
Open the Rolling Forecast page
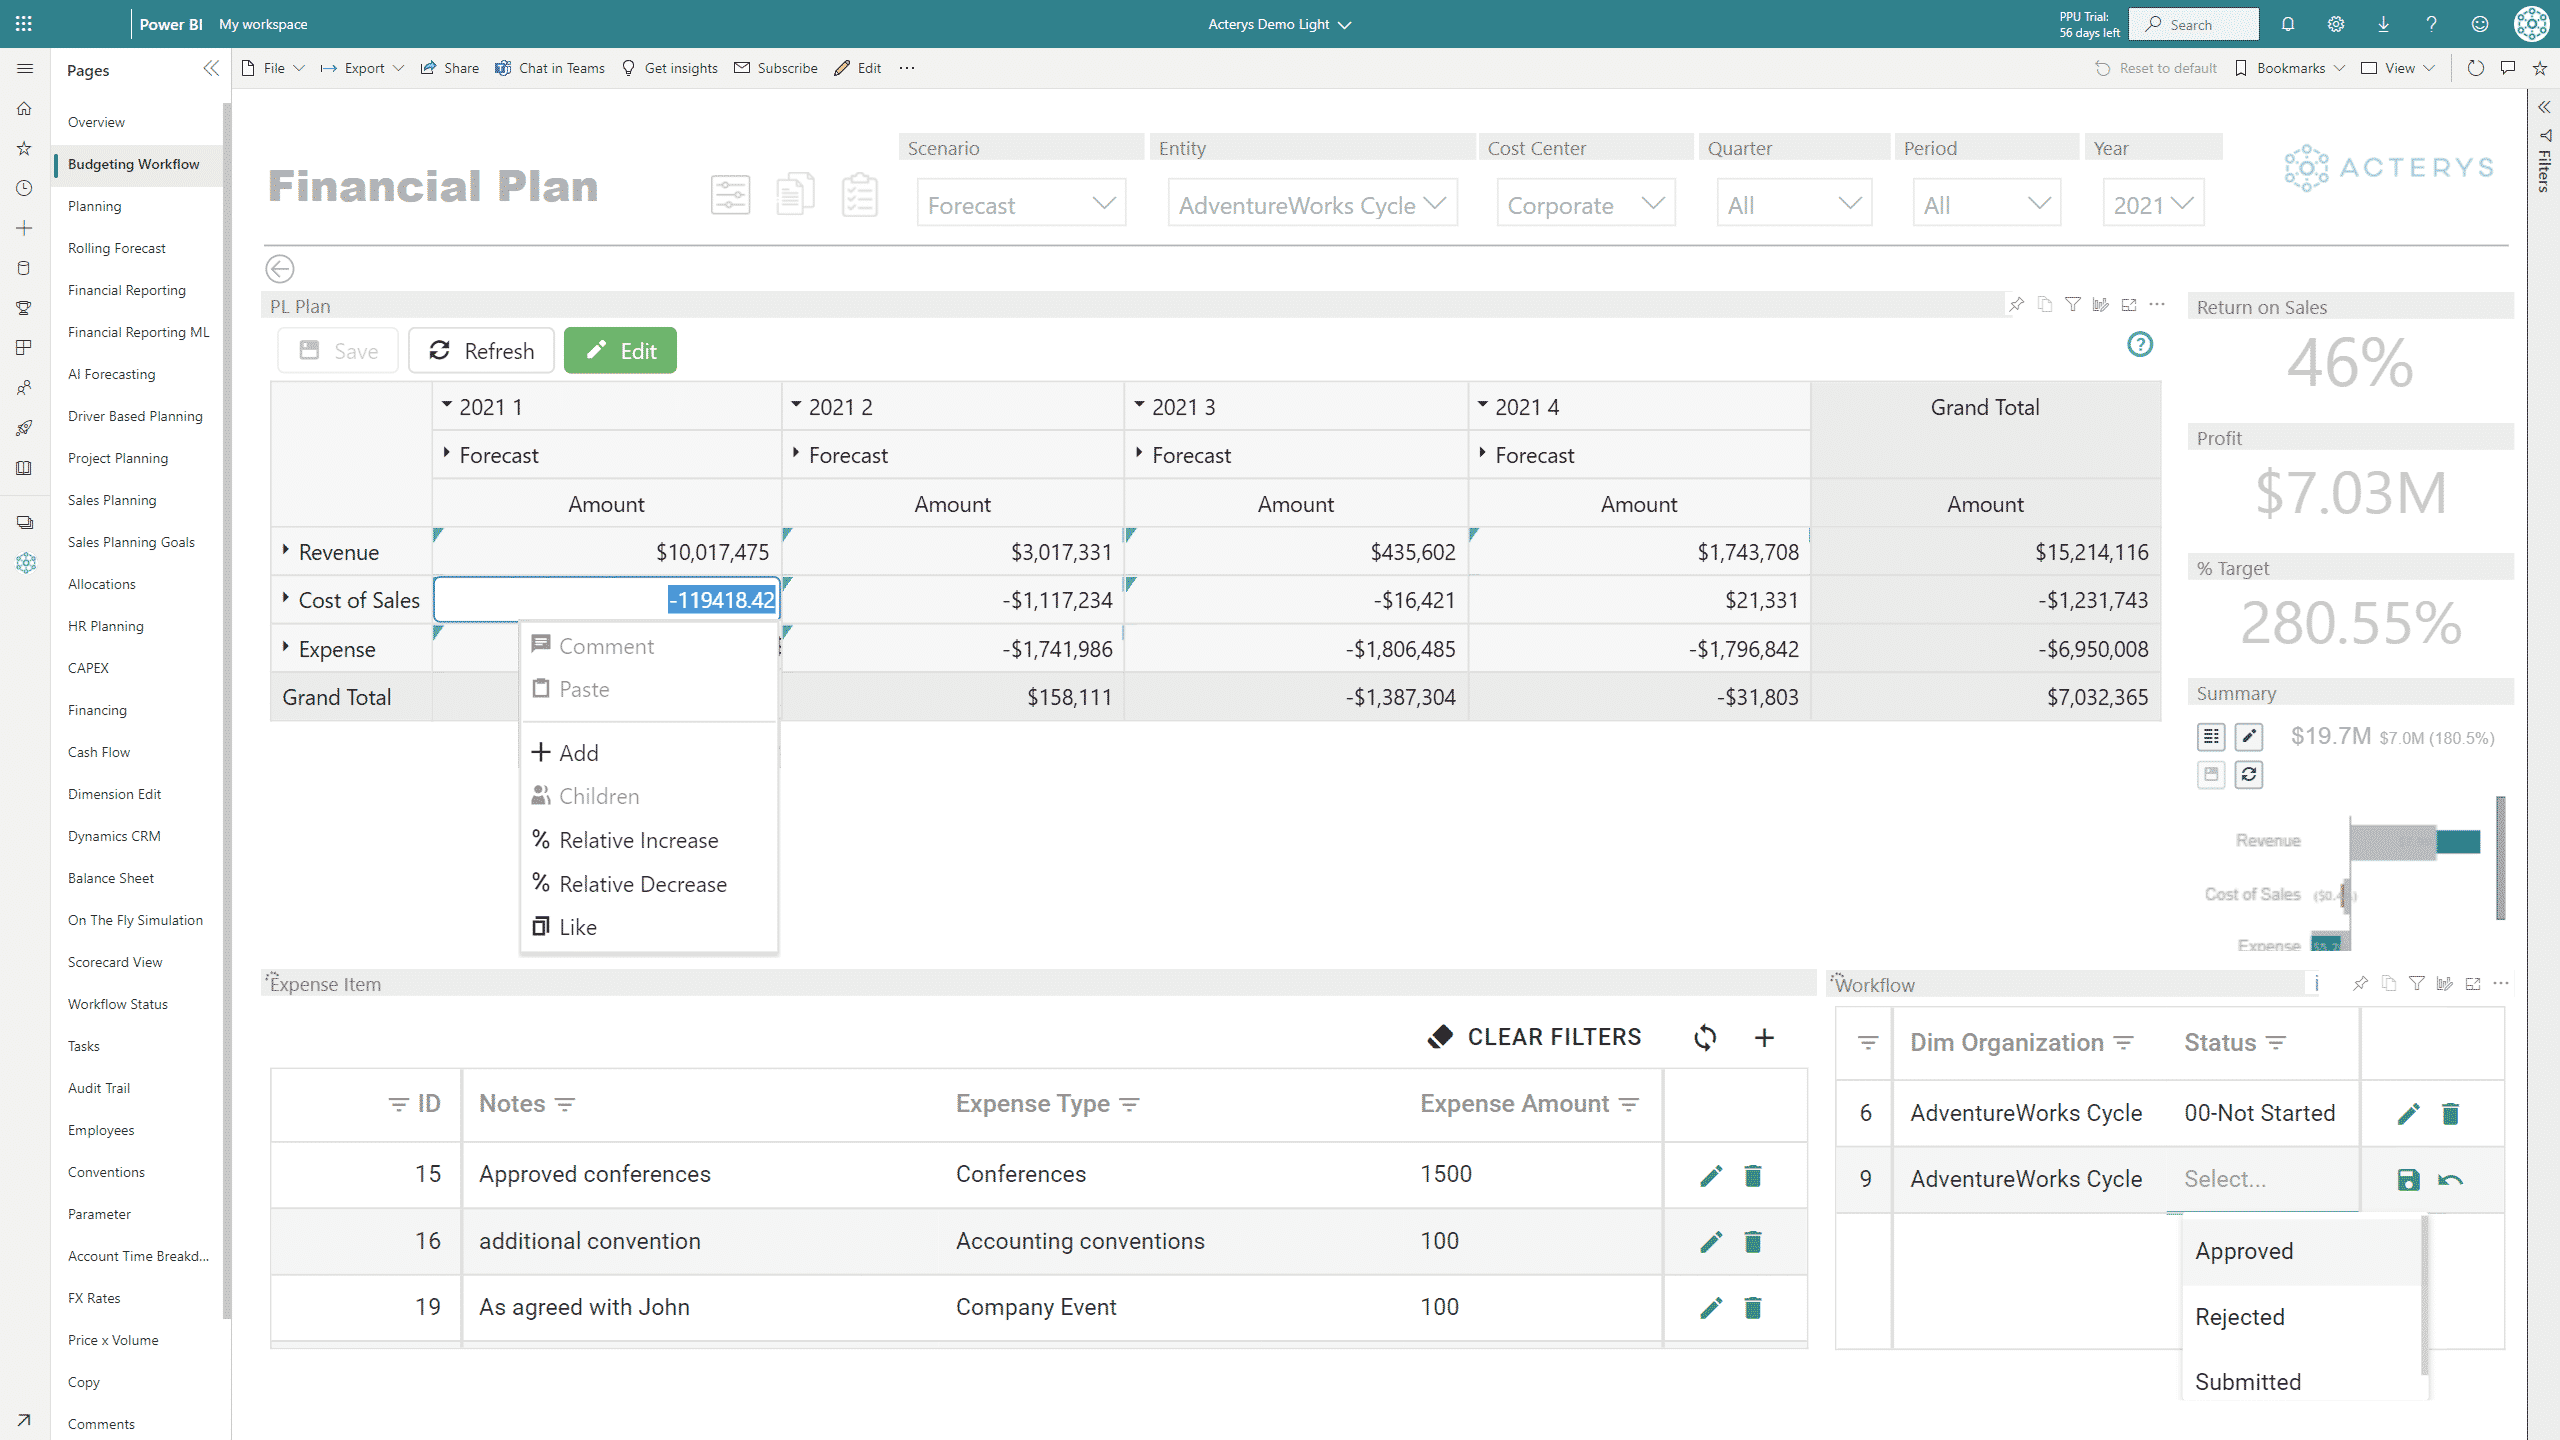pos(117,248)
